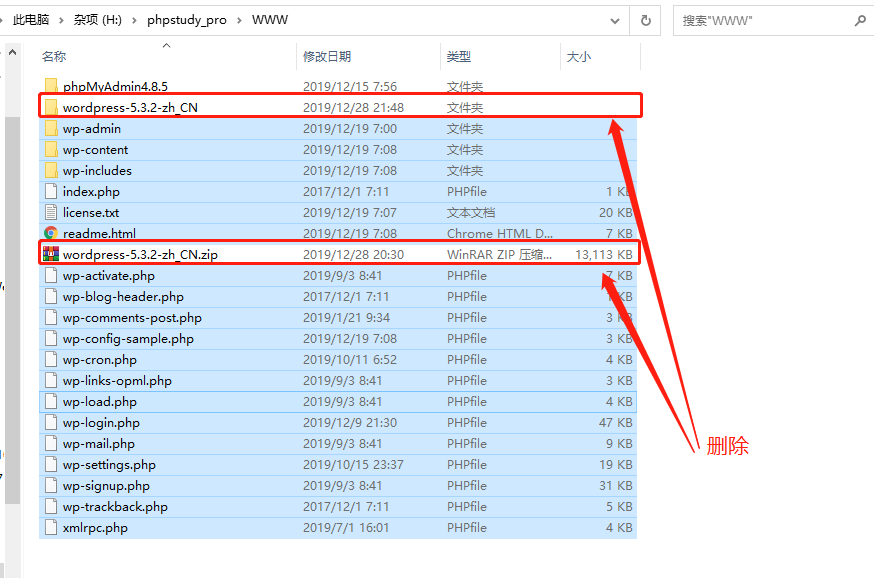
Task: Select the wp-settings.php file name
Action: [109, 465]
